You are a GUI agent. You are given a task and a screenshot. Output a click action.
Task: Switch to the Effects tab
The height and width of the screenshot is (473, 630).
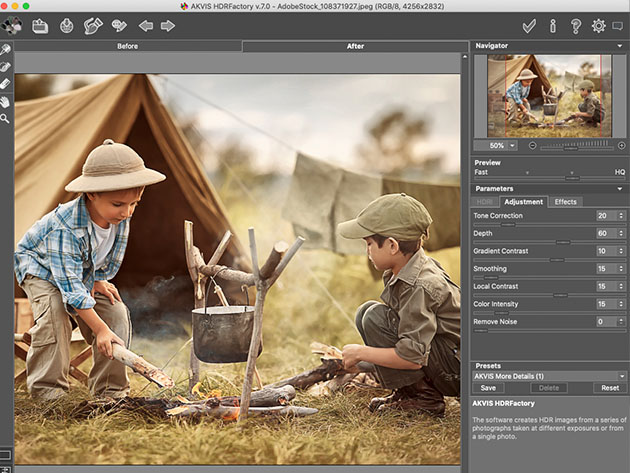point(566,202)
